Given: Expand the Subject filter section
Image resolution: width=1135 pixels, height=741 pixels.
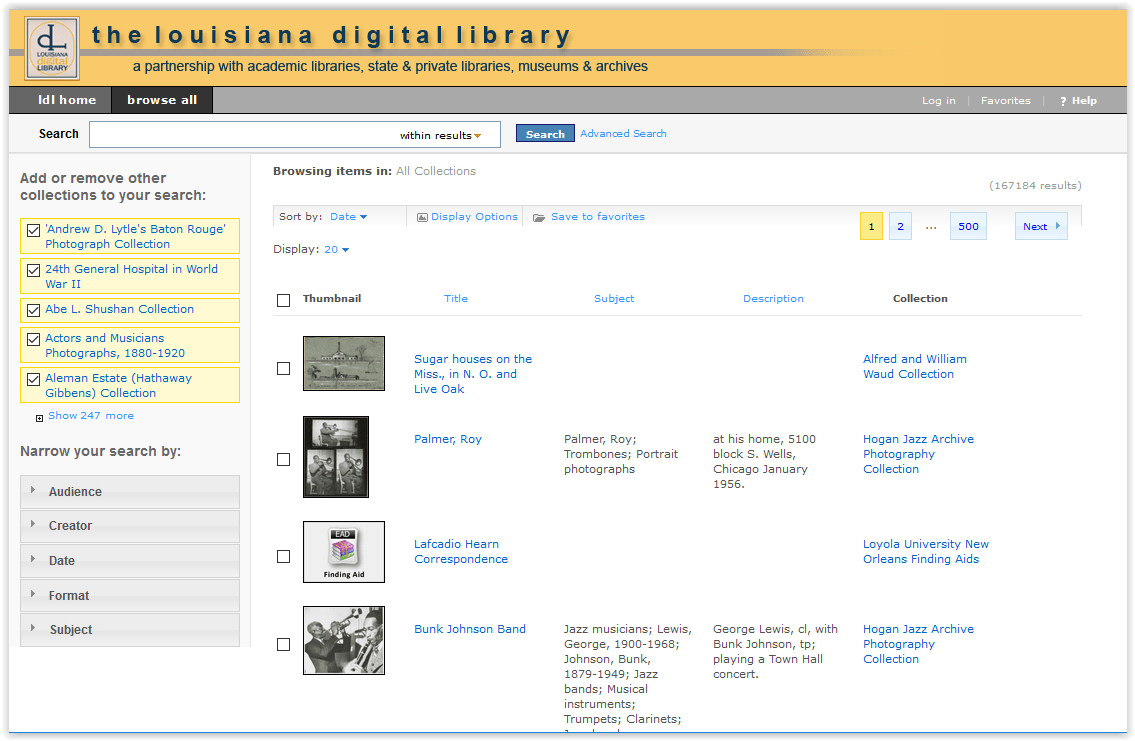Looking at the screenshot, I should 129,630.
